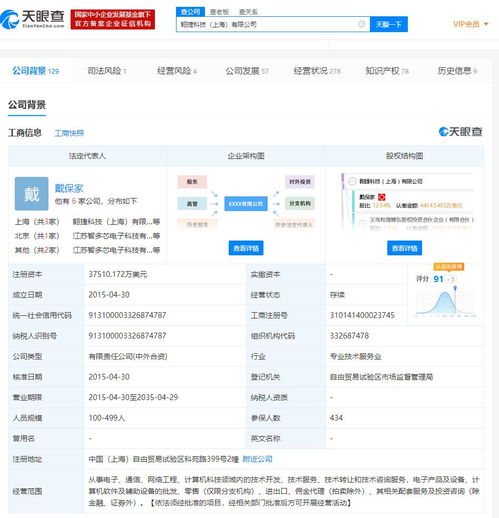499x518 pixels.
Task: Open the 公司背景 tab
Action: pyautogui.click(x=35, y=71)
